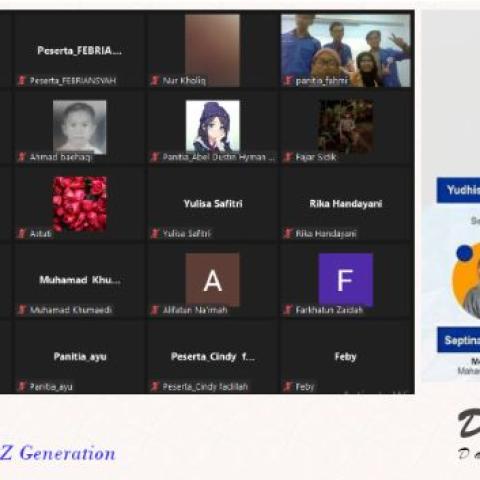Screen dimensions: 480x480
Task: Click muted mic icon next to Fajar Sidik
Action: (288, 157)
